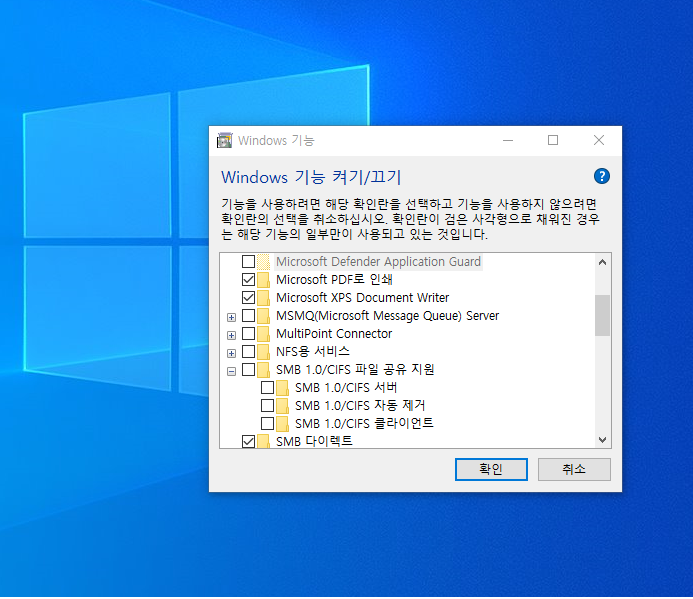Image resolution: width=693 pixels, height=599 pixels.
Task: Select the MultiPoint Connector label
Action: [x=334, y=334]
